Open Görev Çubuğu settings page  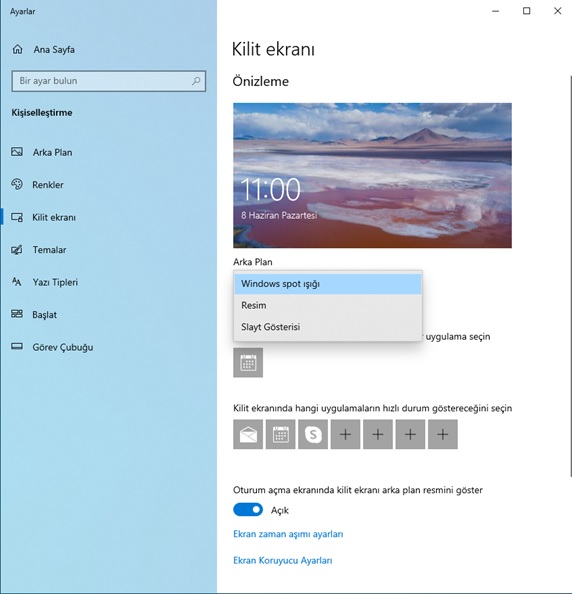point(63,347)
